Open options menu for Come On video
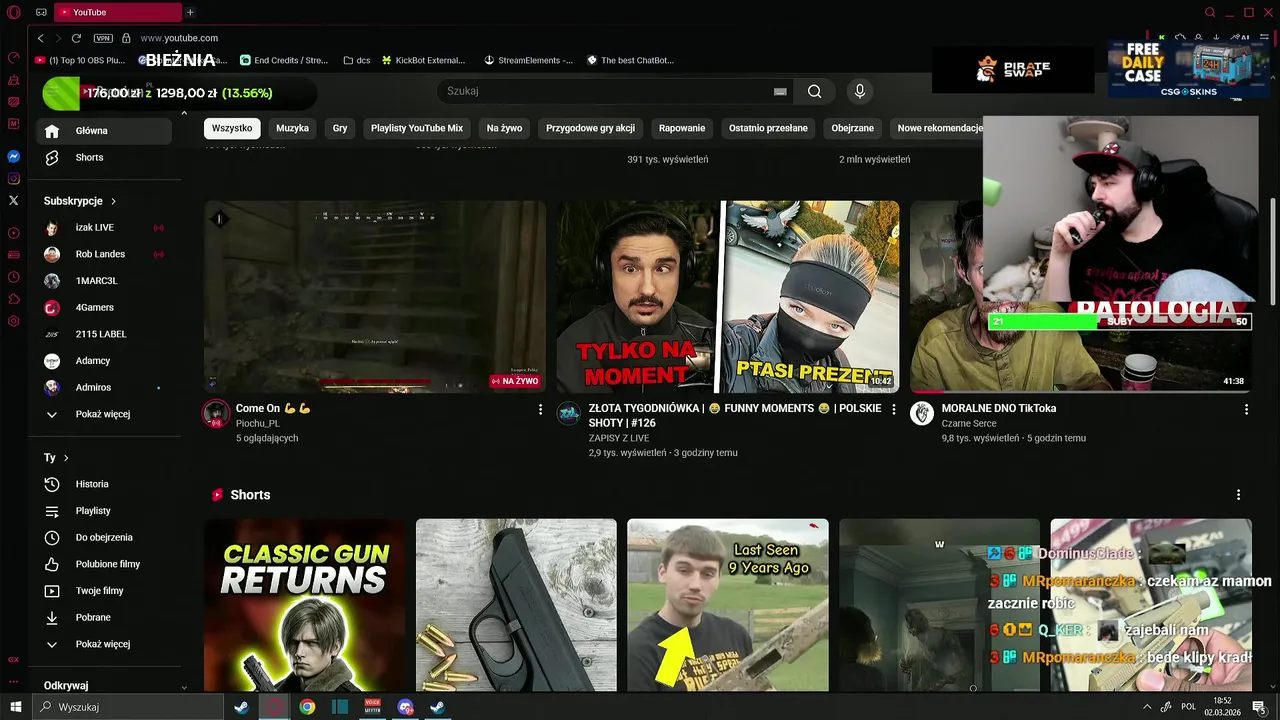The height and width of the screenshot is (720, 1280). (540, 410)
